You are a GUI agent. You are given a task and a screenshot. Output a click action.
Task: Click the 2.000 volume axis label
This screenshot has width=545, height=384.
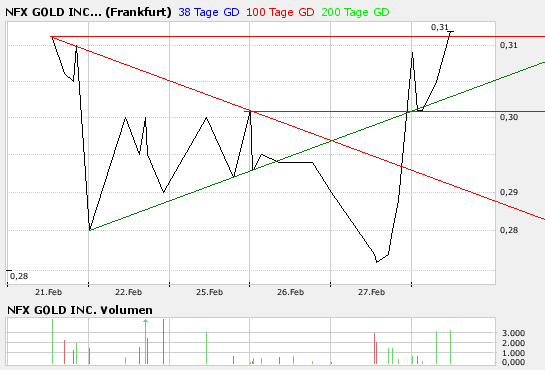513,343
